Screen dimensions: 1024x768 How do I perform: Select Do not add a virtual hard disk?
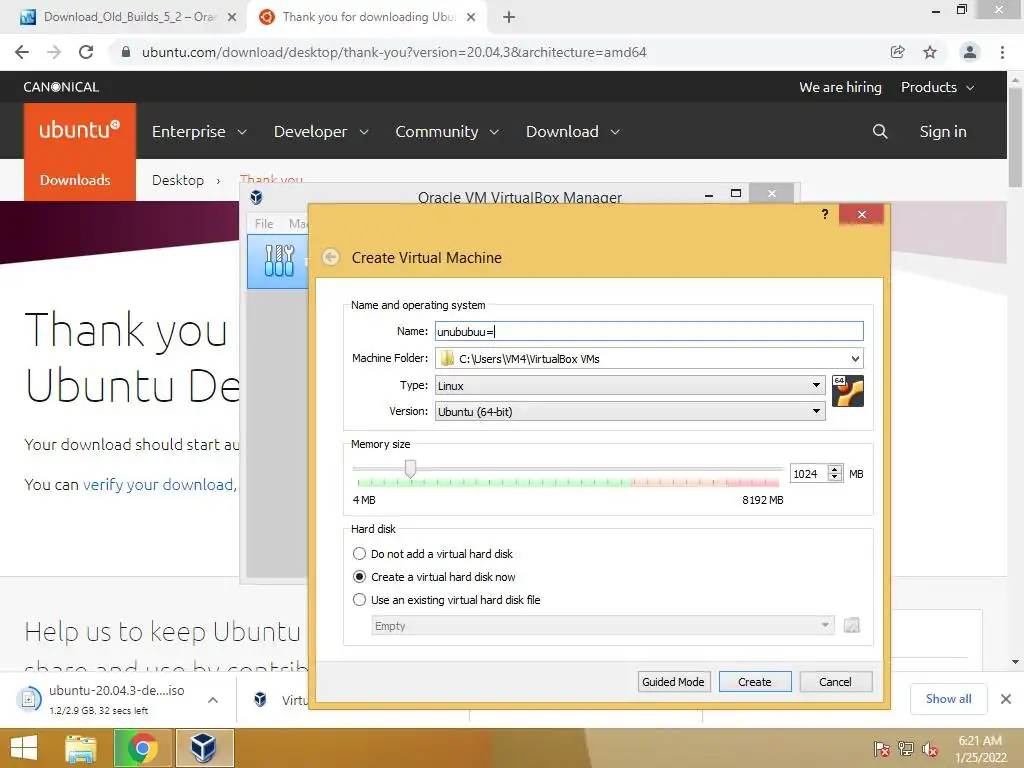tap(359, 554)
